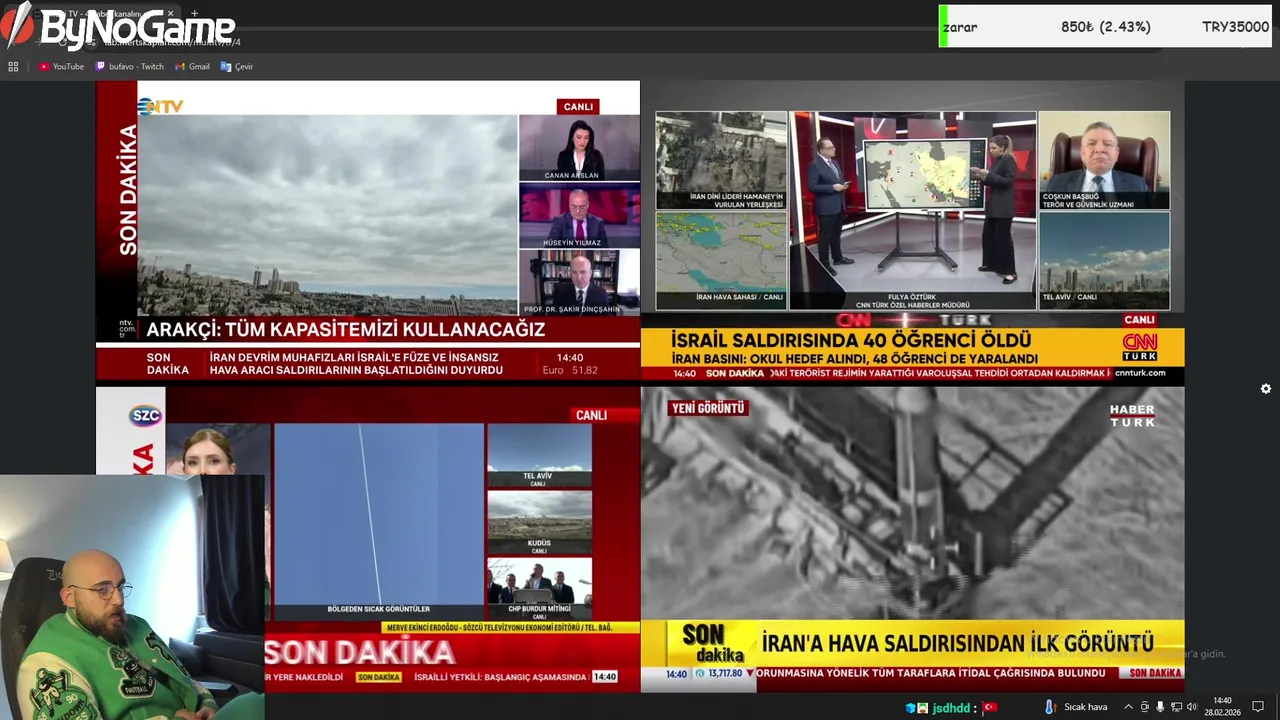The height and width of the screenshot is (720, 1280).
Task: Select the CNN Türk live stream panel
Action: tap(912, 231)
